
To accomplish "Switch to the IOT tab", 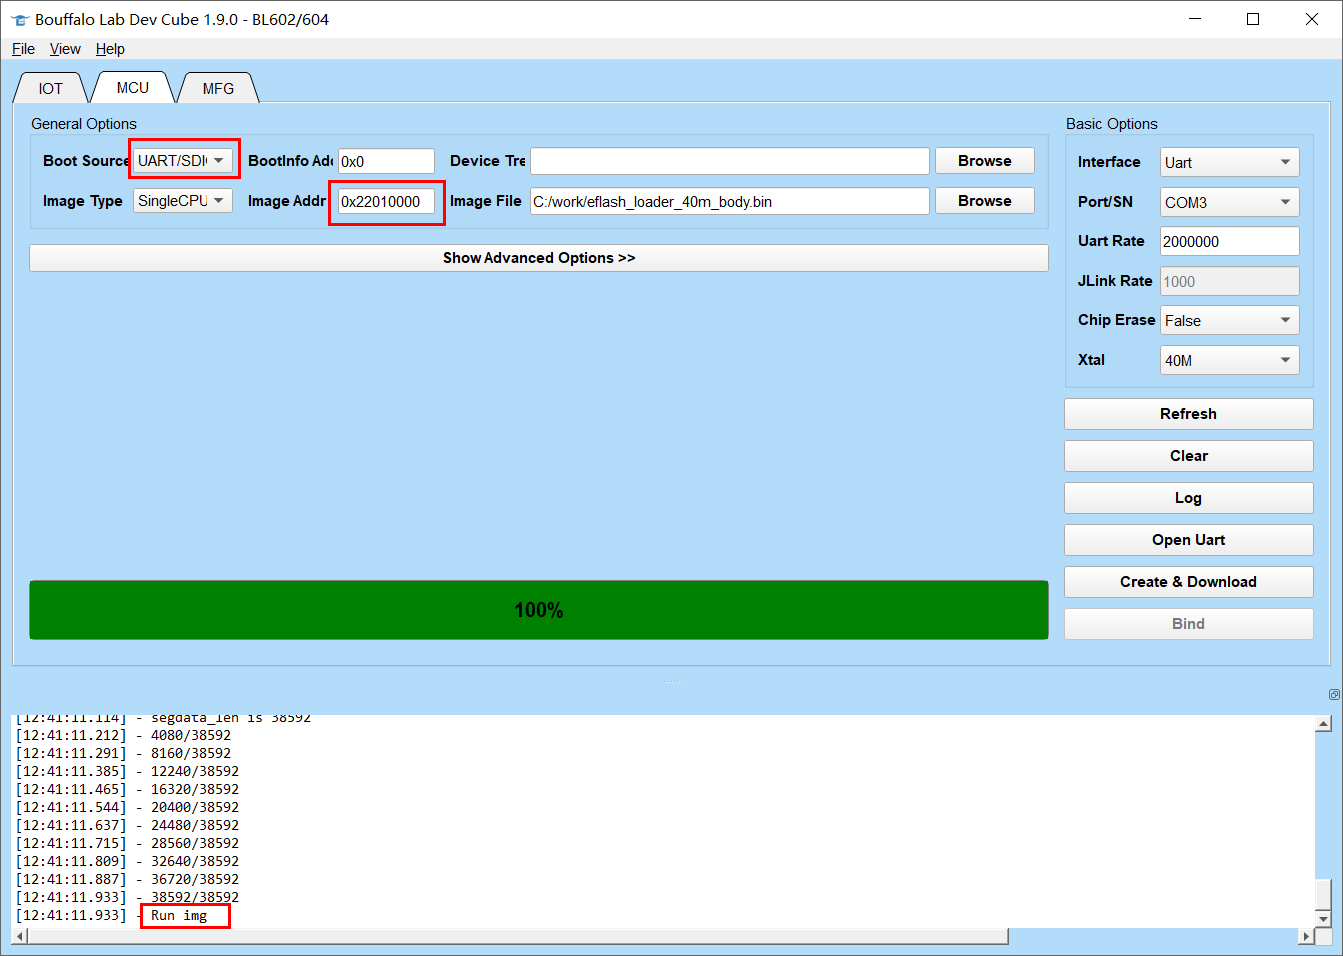I will pyautogui.click(x=50, y=88).
